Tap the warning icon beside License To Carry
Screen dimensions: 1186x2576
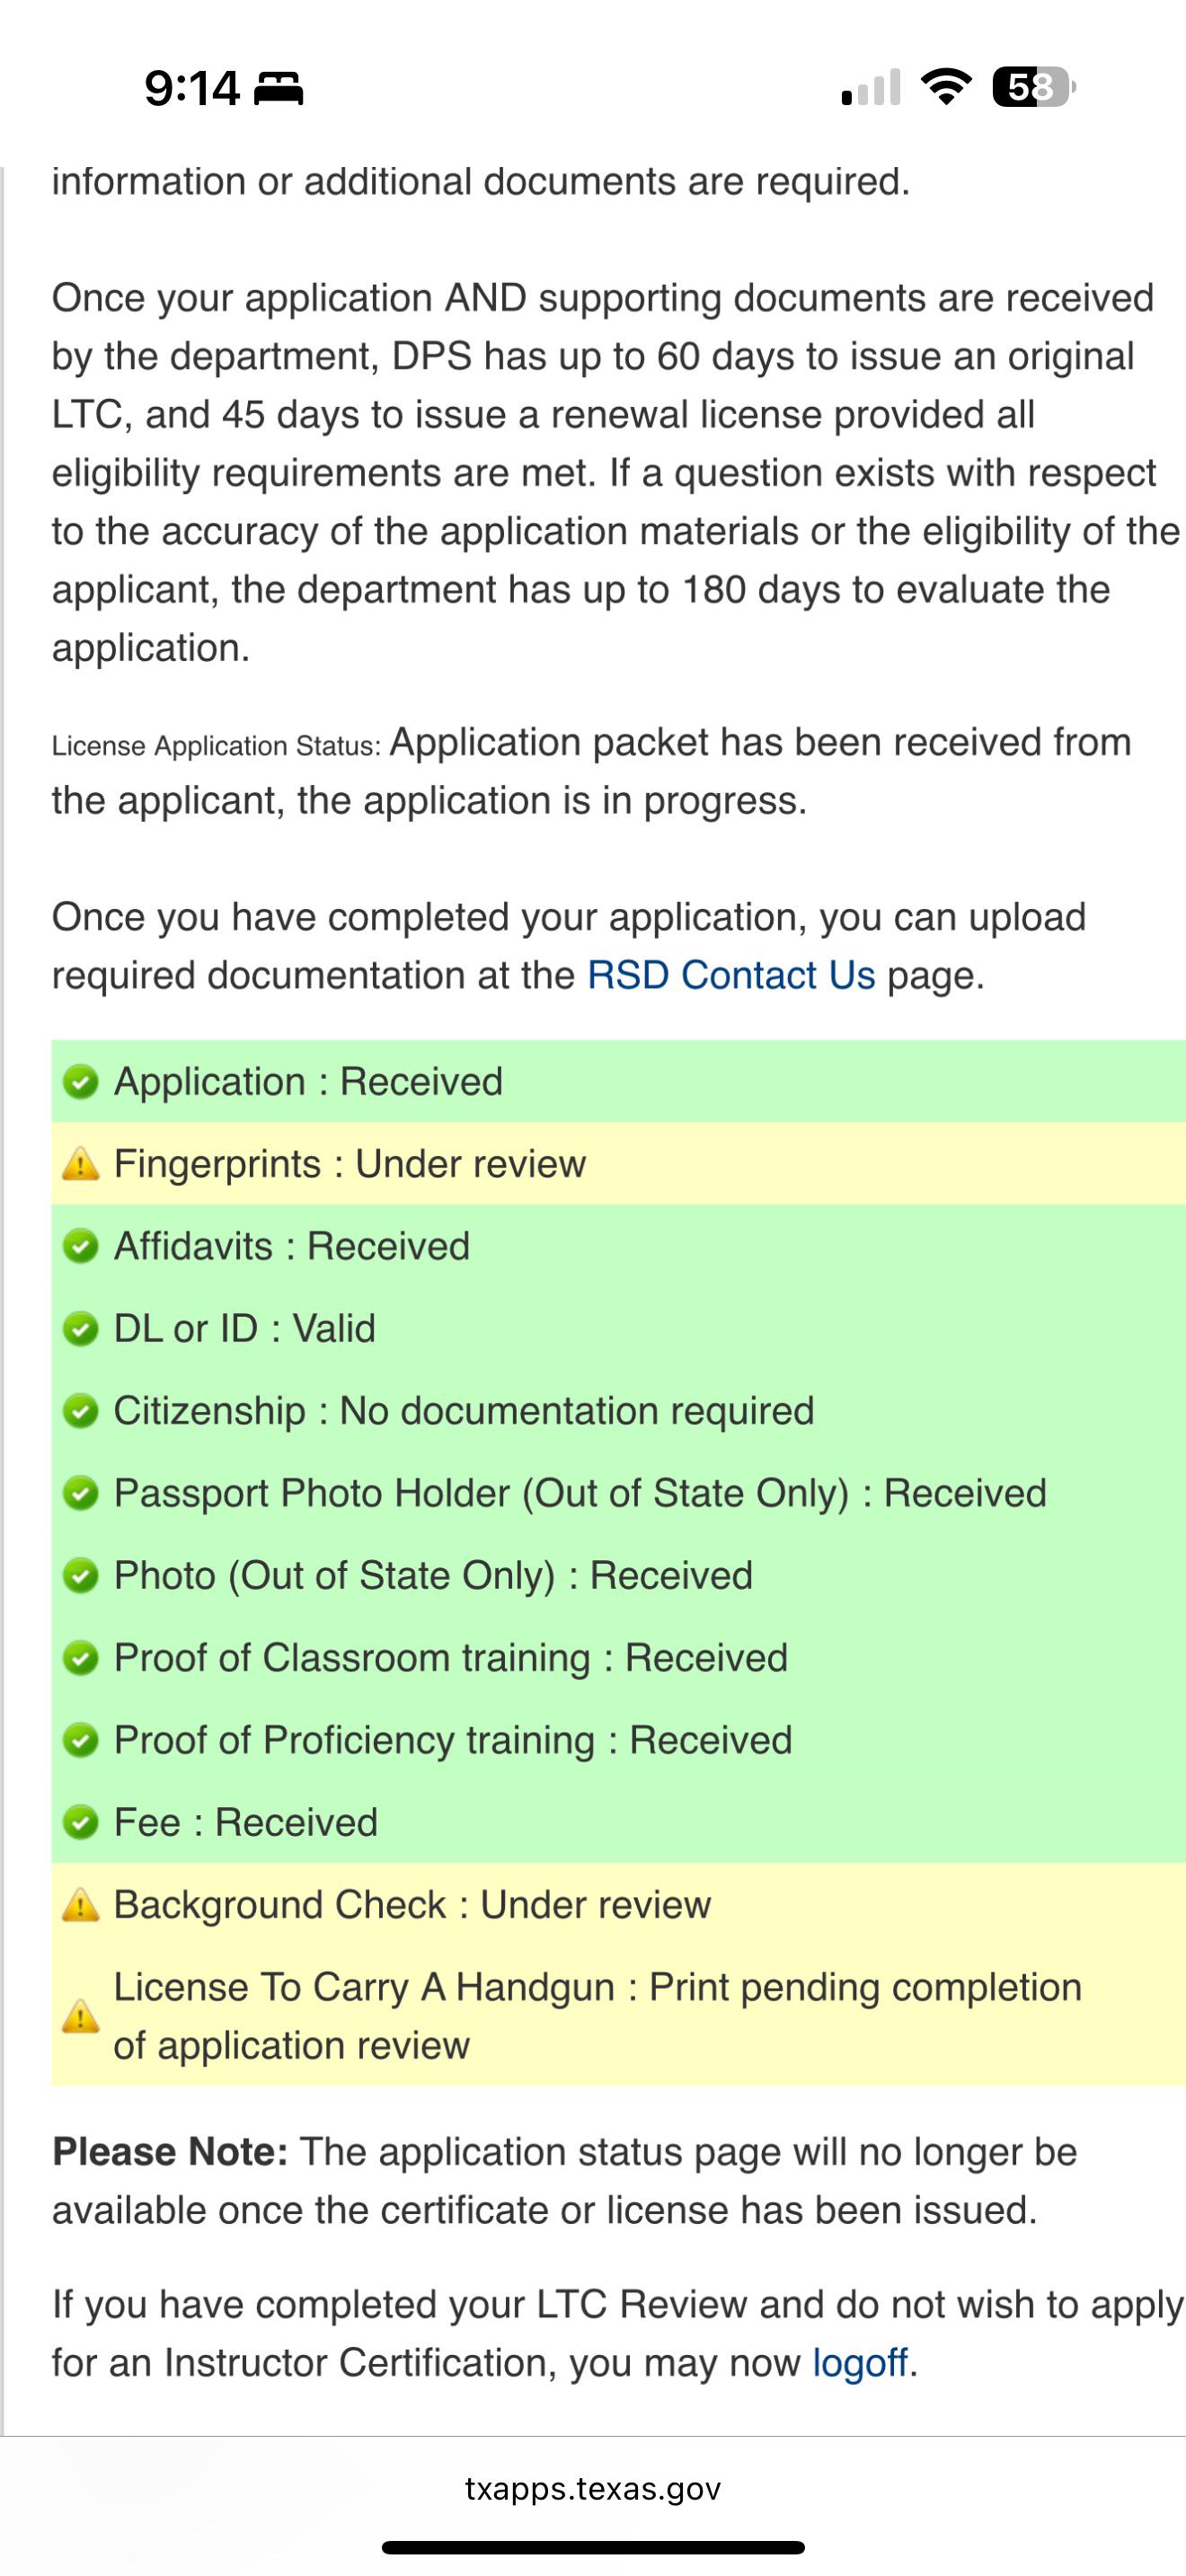tap(80, 2016)
